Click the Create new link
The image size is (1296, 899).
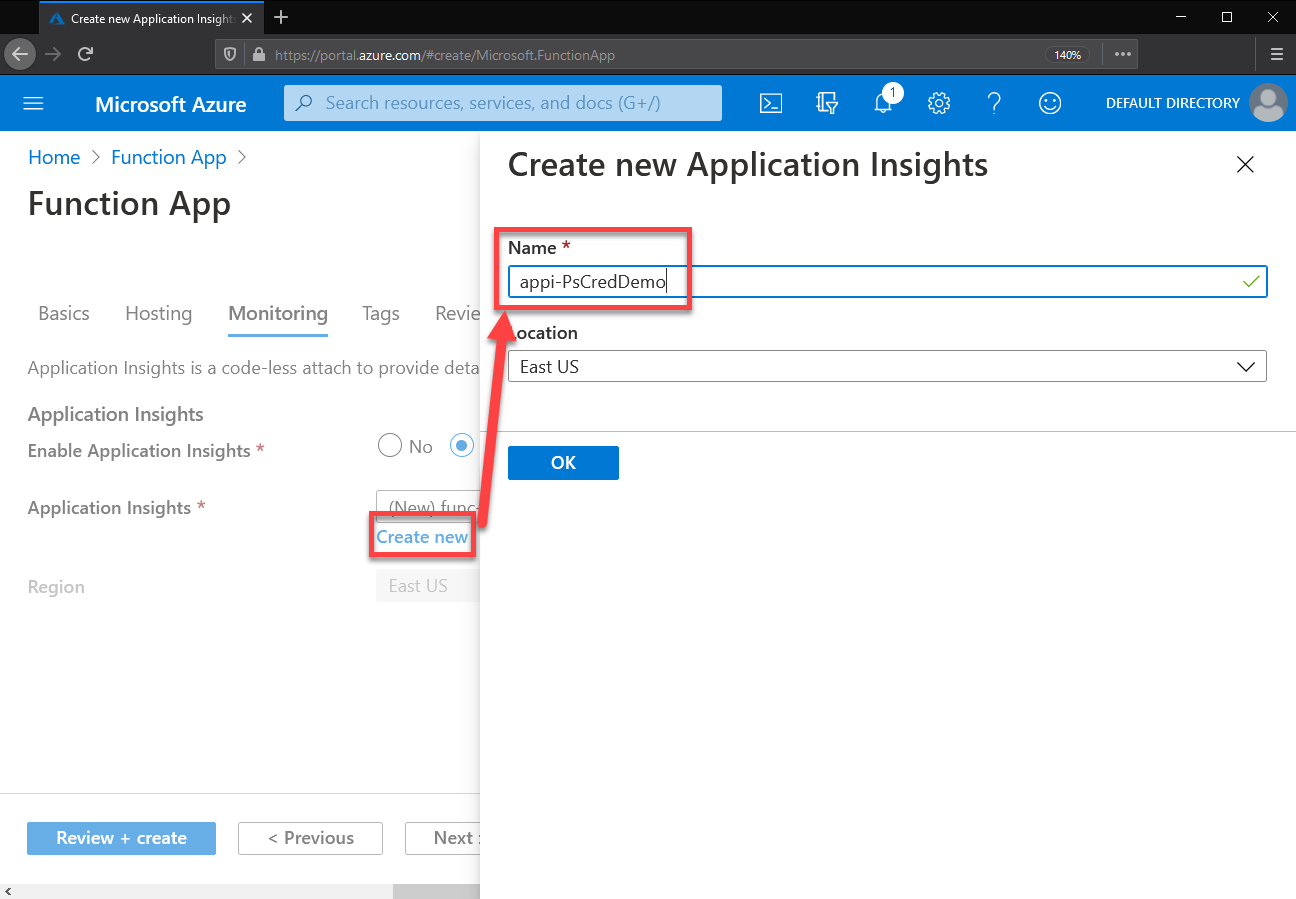422,537
